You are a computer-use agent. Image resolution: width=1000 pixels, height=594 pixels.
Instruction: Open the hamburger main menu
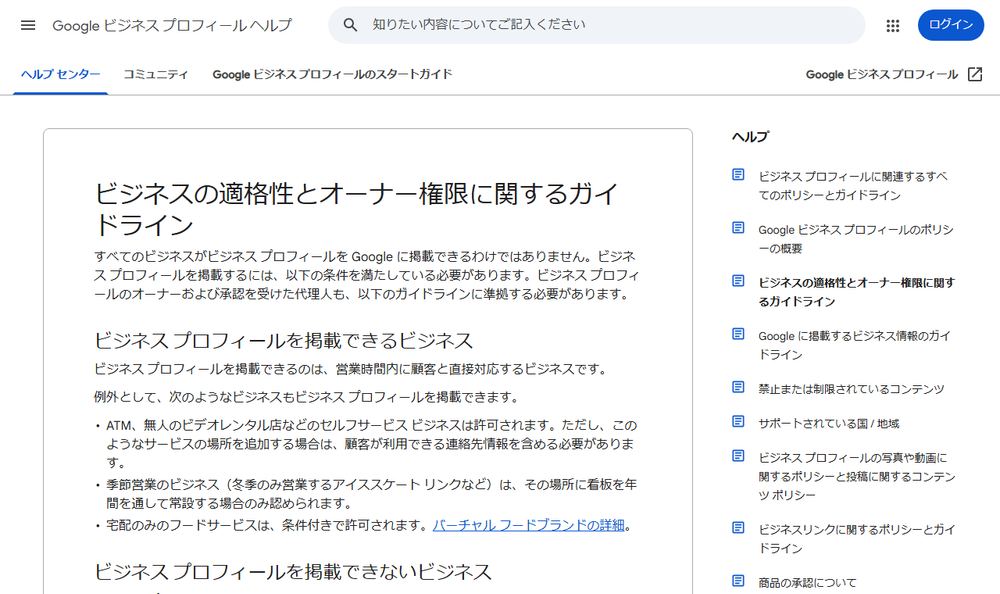[x=28, y=26]
